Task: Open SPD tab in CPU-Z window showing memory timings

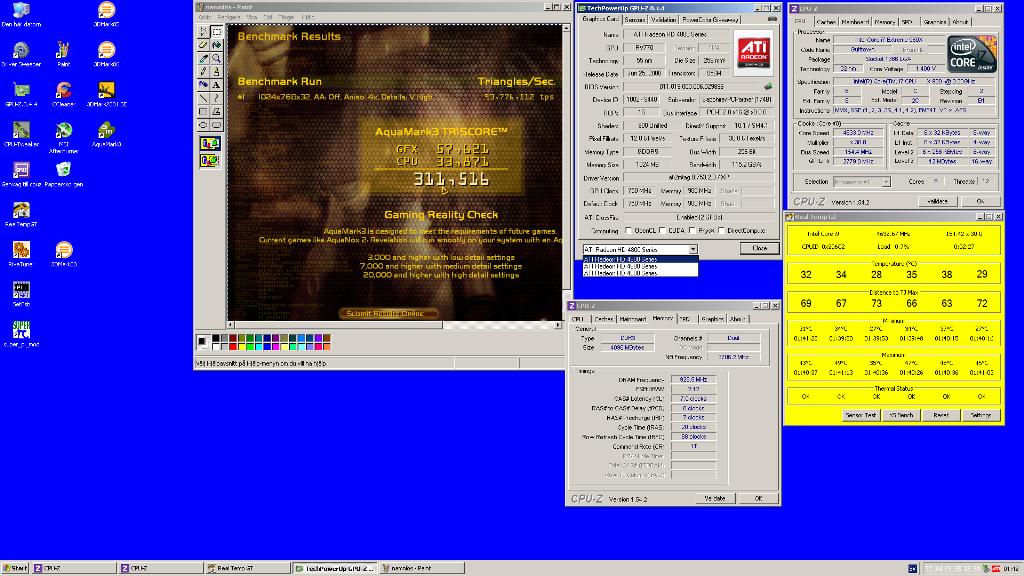Action: coord(684,319)
